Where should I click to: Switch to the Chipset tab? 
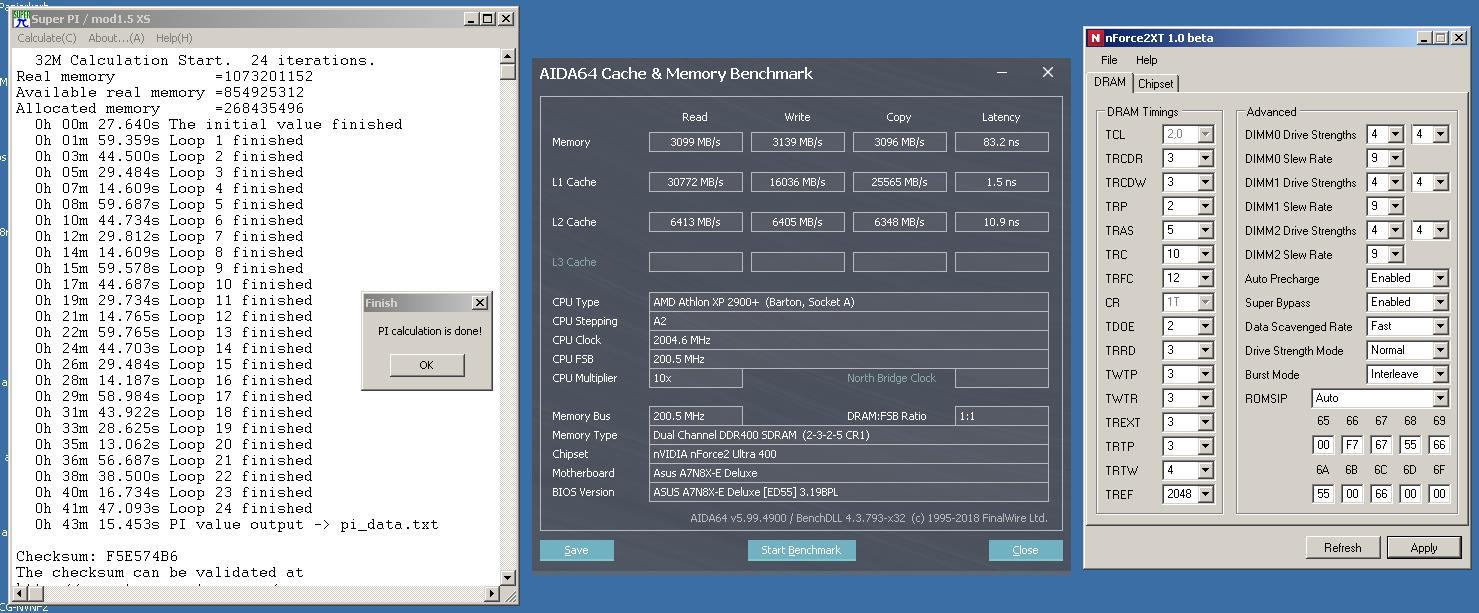(x=1156, y=84)
